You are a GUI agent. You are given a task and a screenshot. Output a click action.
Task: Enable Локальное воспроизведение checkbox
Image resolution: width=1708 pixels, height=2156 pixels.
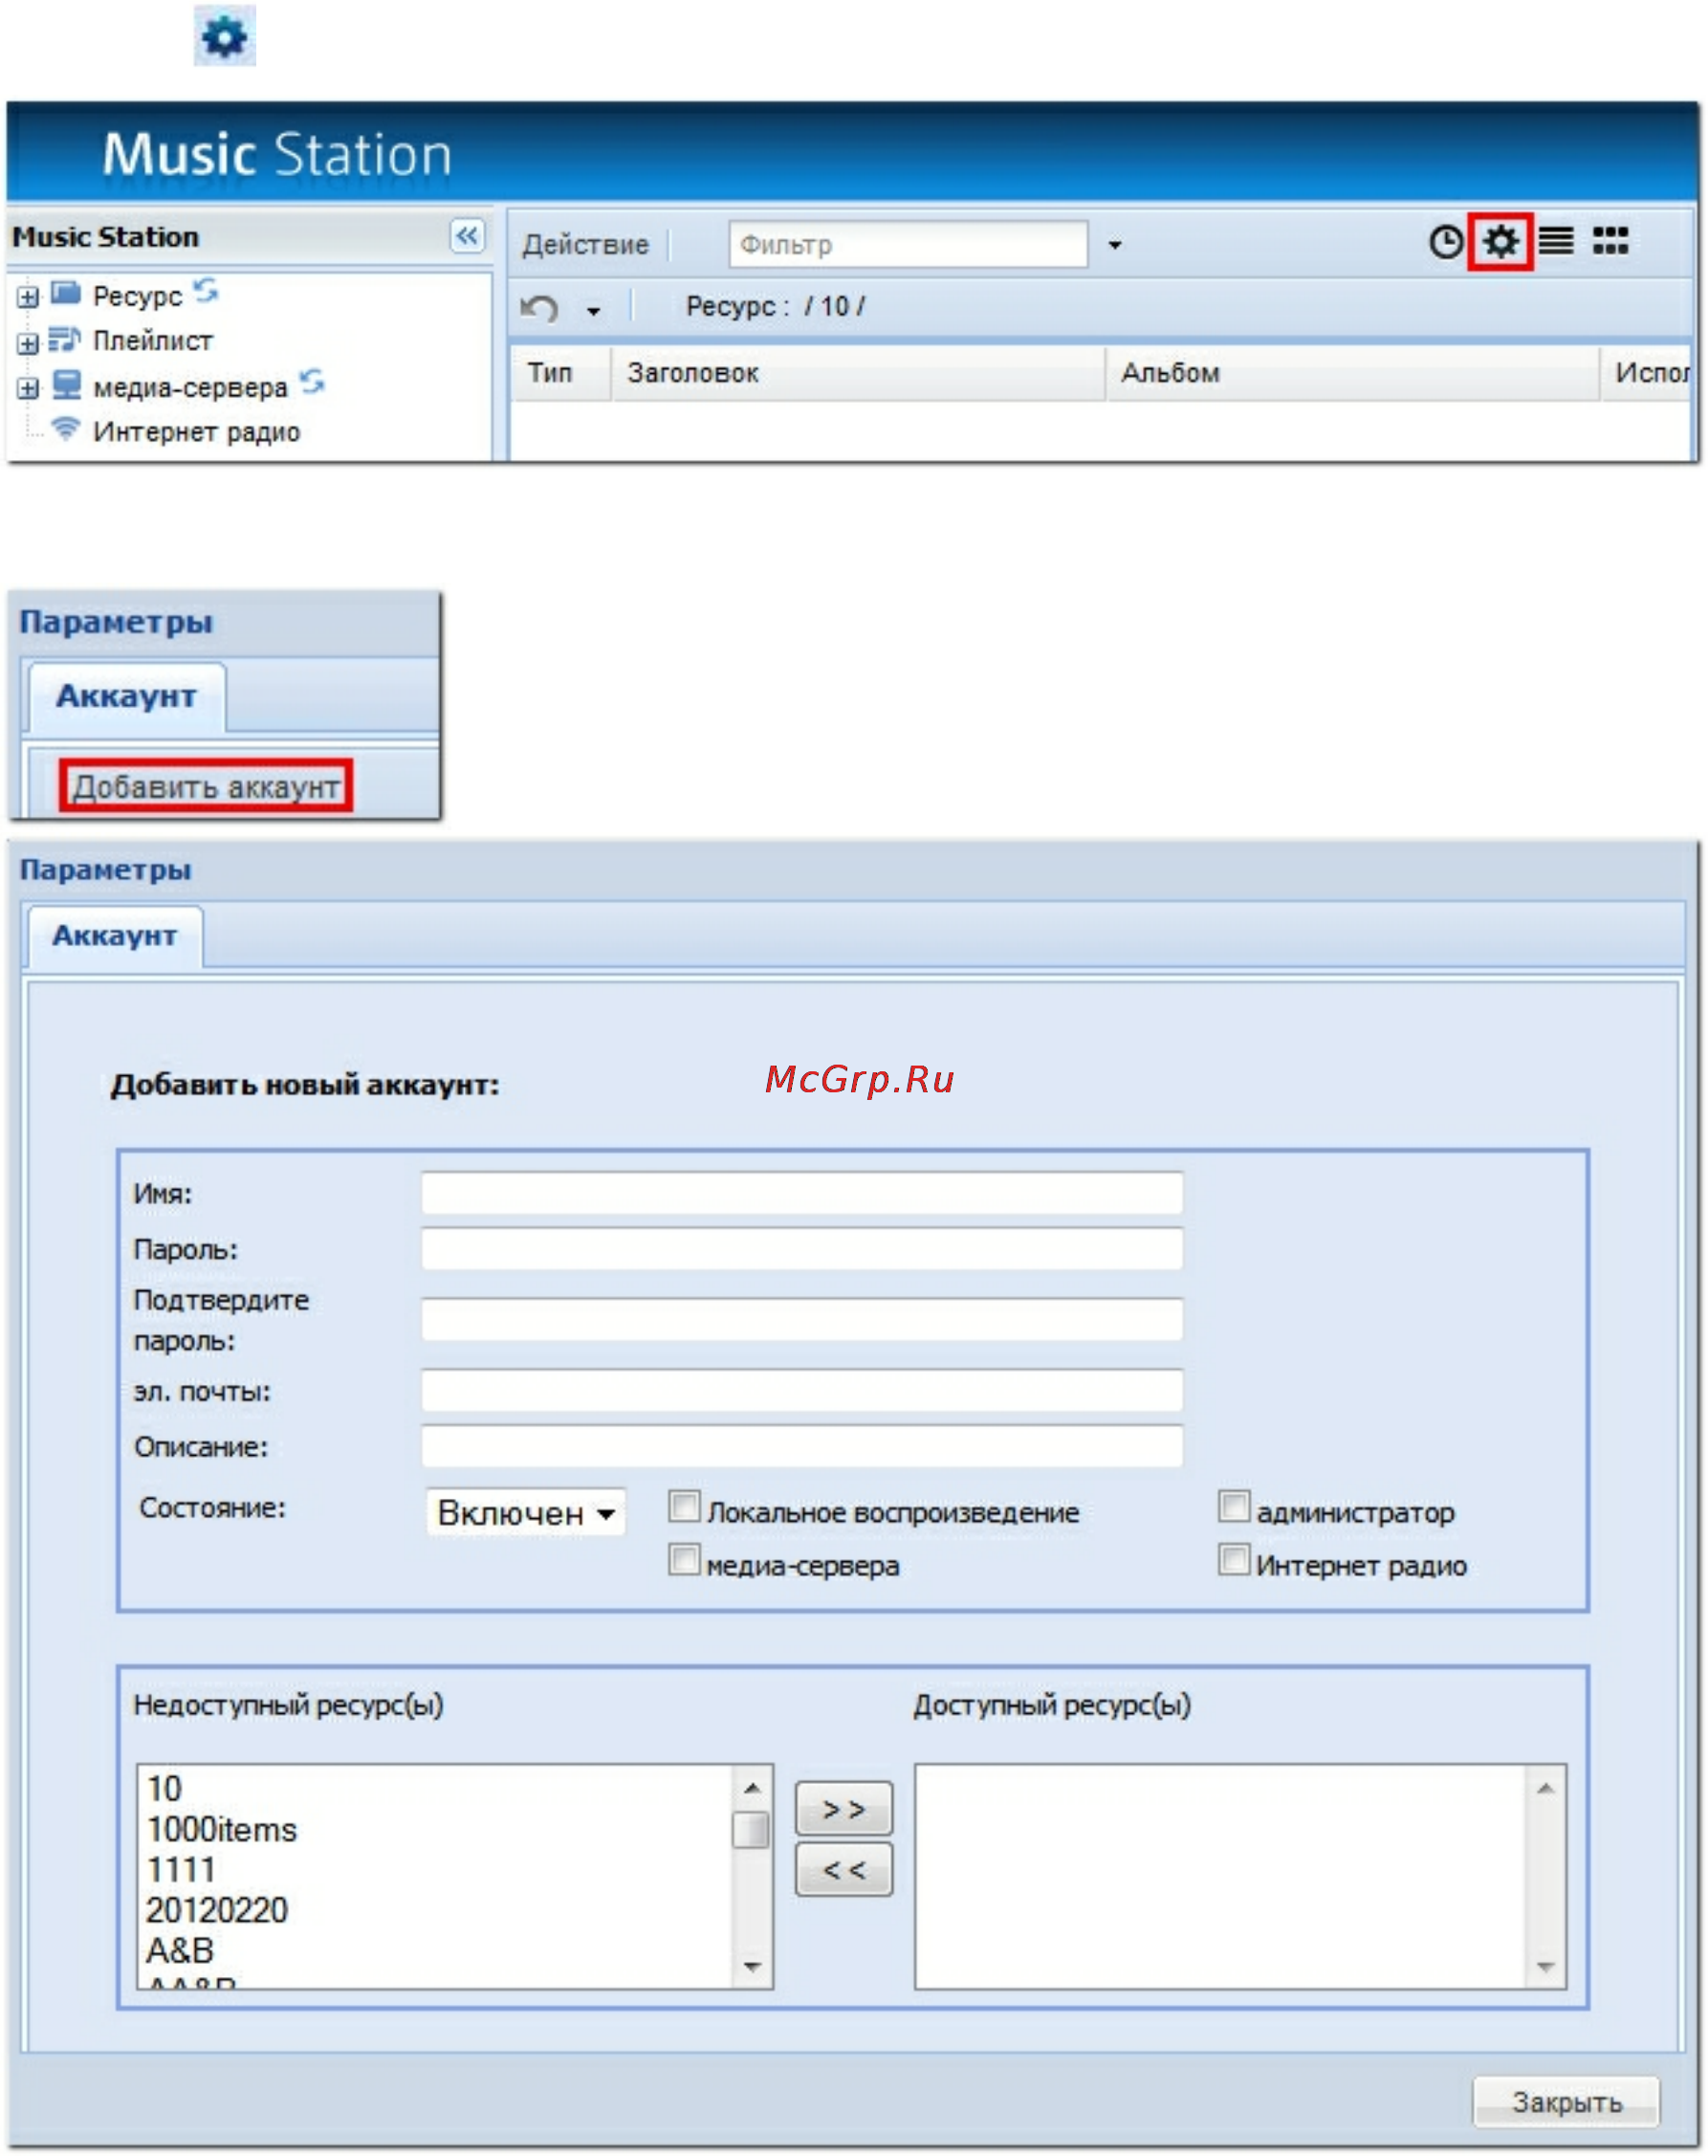684,1506
